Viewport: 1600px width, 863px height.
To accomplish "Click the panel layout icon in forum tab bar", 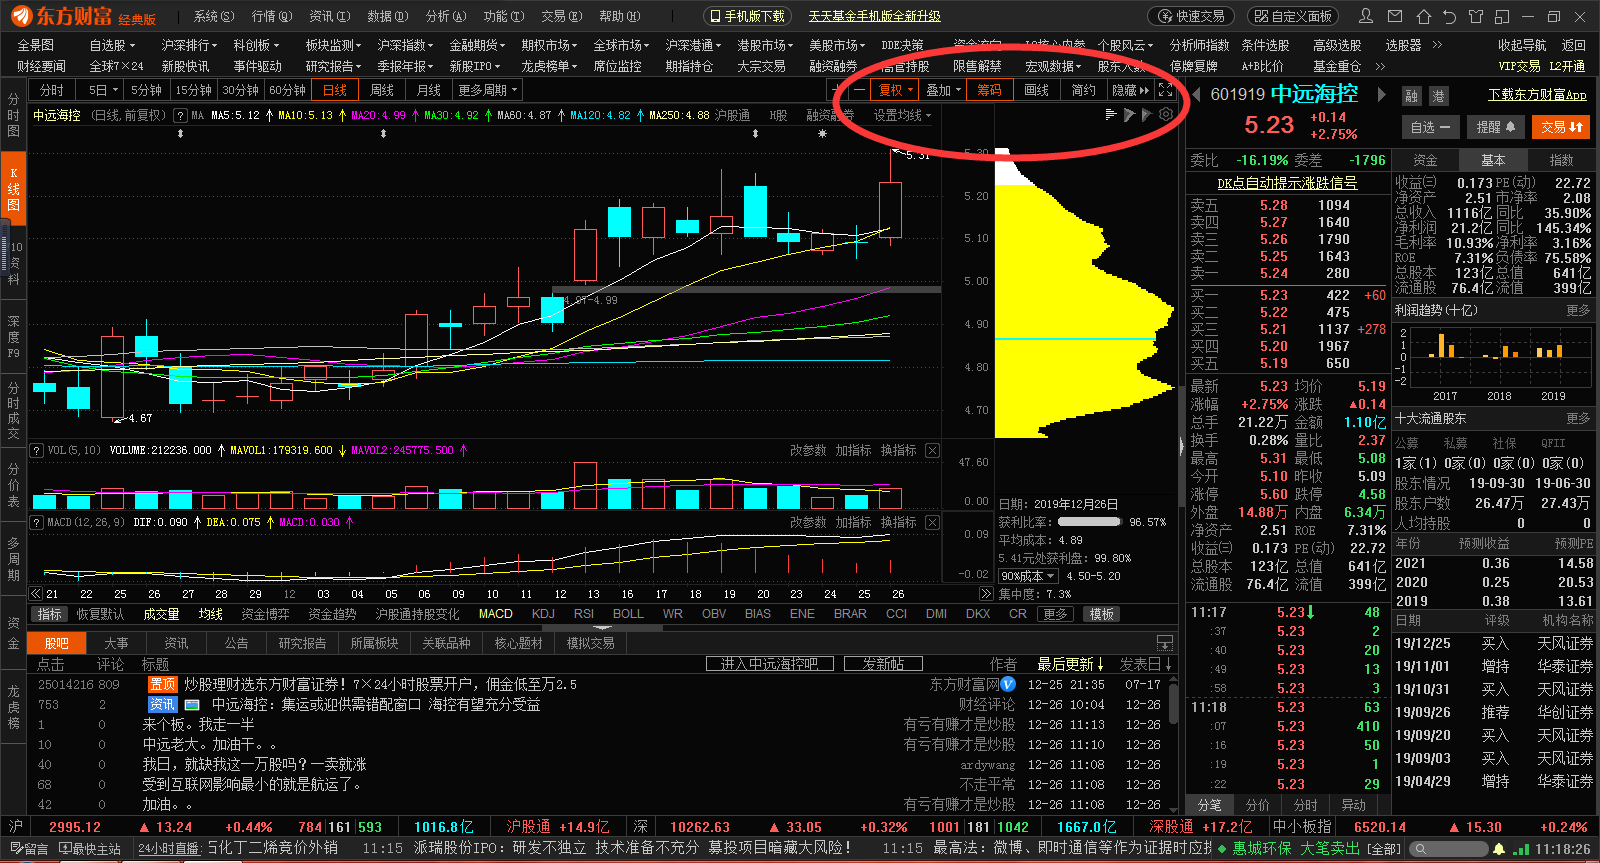I will [1165, 643].
